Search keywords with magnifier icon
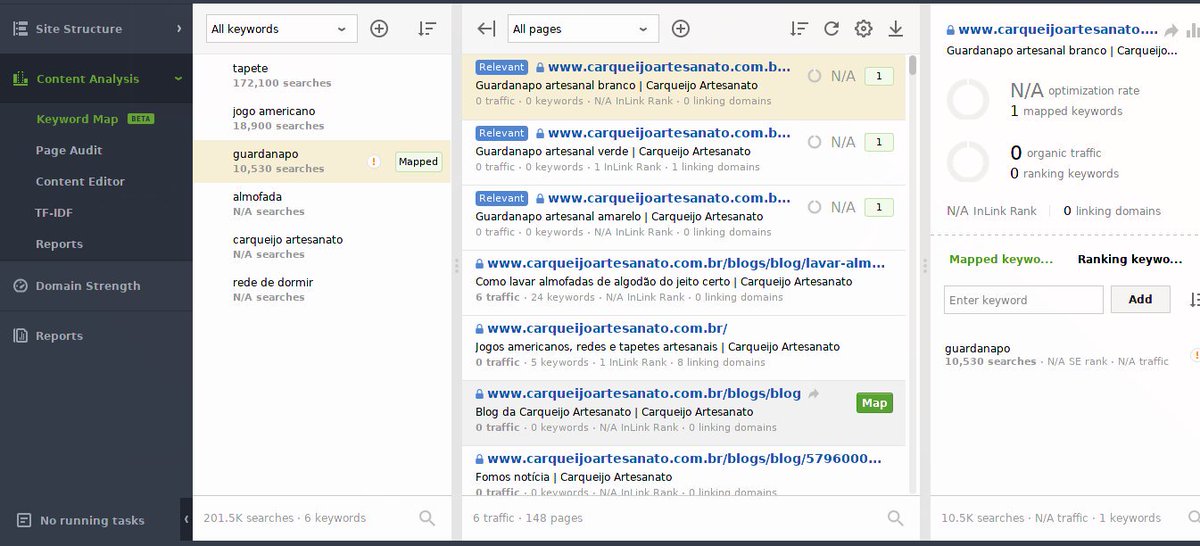1200x546 pixels. (x=427, y=518)
